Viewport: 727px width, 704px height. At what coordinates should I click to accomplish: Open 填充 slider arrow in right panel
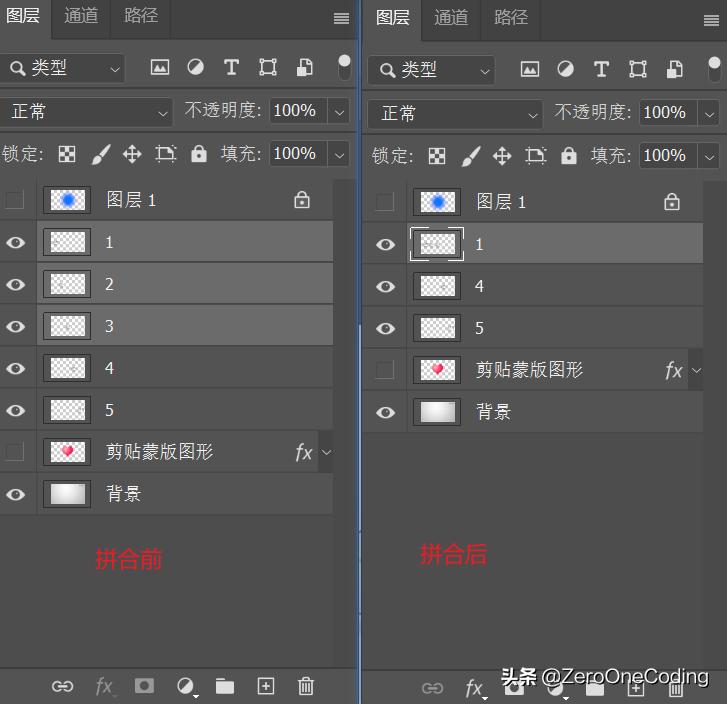pyautogui.click(x=709, y=156)
